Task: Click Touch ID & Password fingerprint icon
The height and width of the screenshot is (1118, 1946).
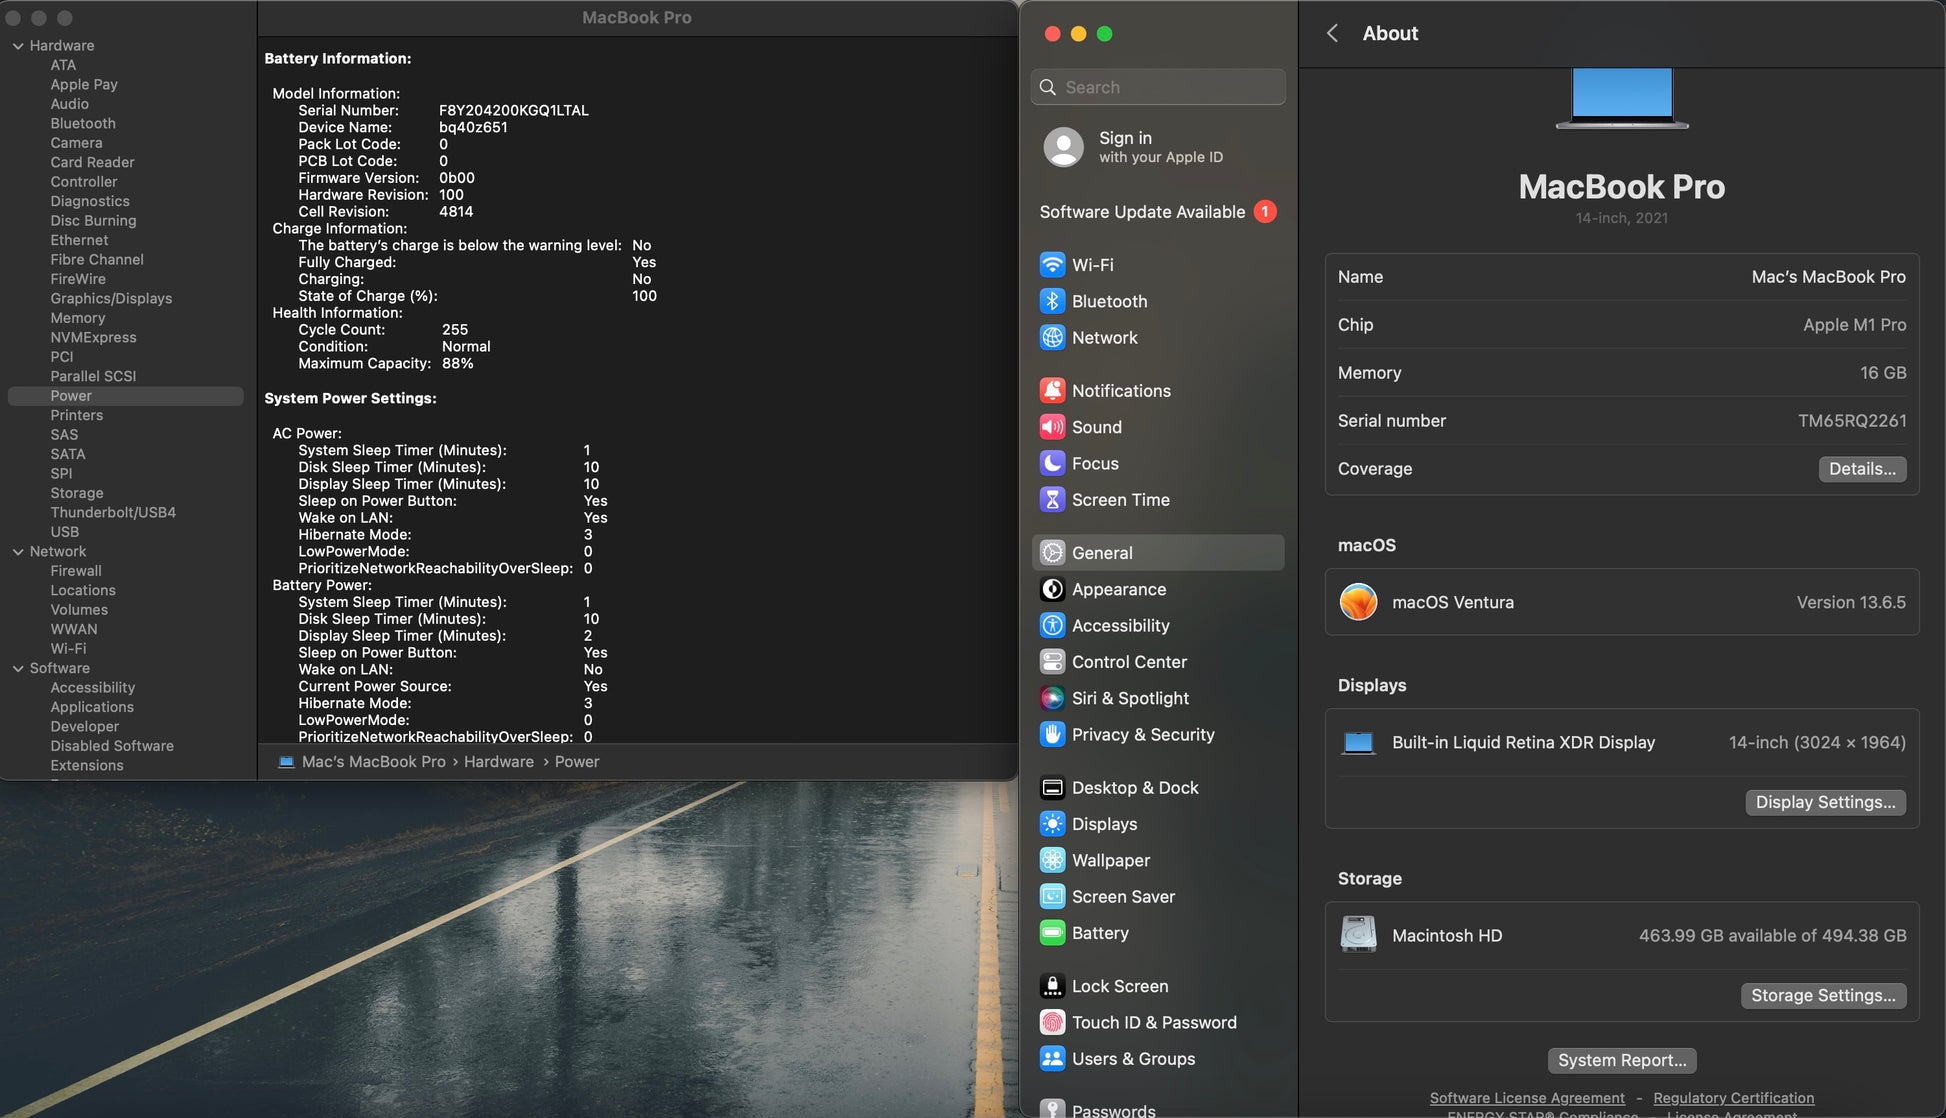Action: [x=1052, y=1022]
